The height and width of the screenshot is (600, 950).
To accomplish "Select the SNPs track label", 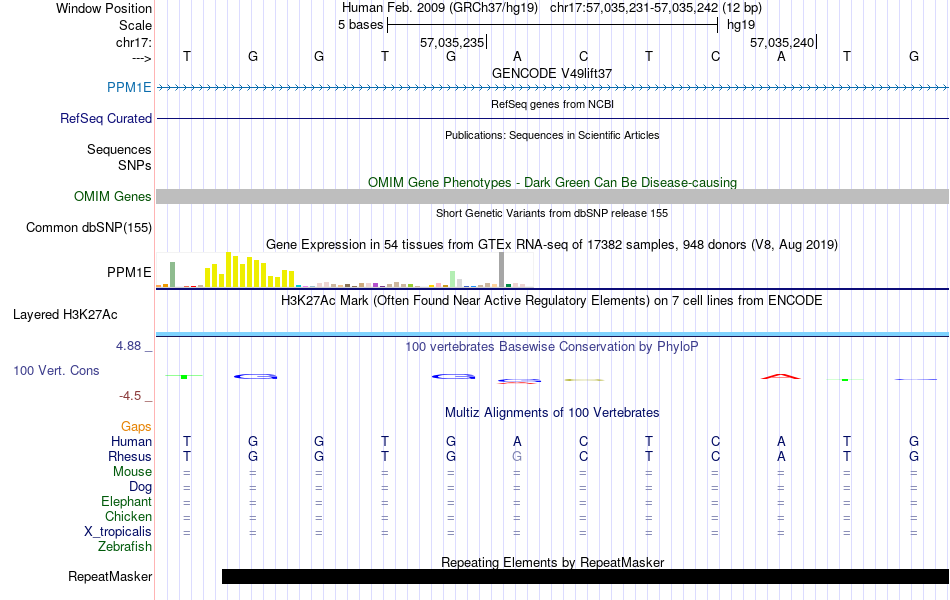I will click(135, 165).
